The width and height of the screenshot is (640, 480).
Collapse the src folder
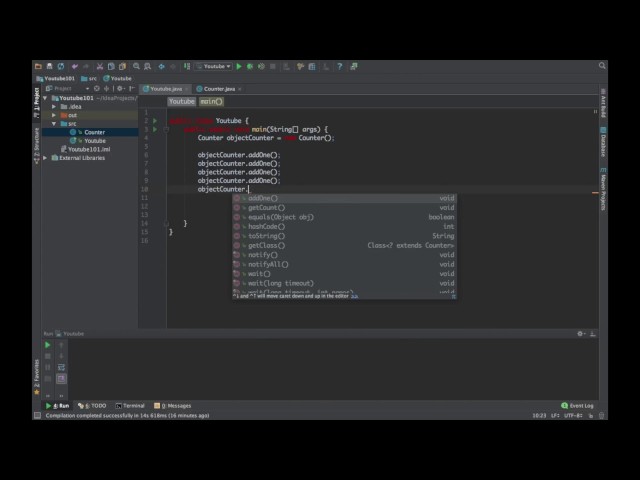[54, 124]
